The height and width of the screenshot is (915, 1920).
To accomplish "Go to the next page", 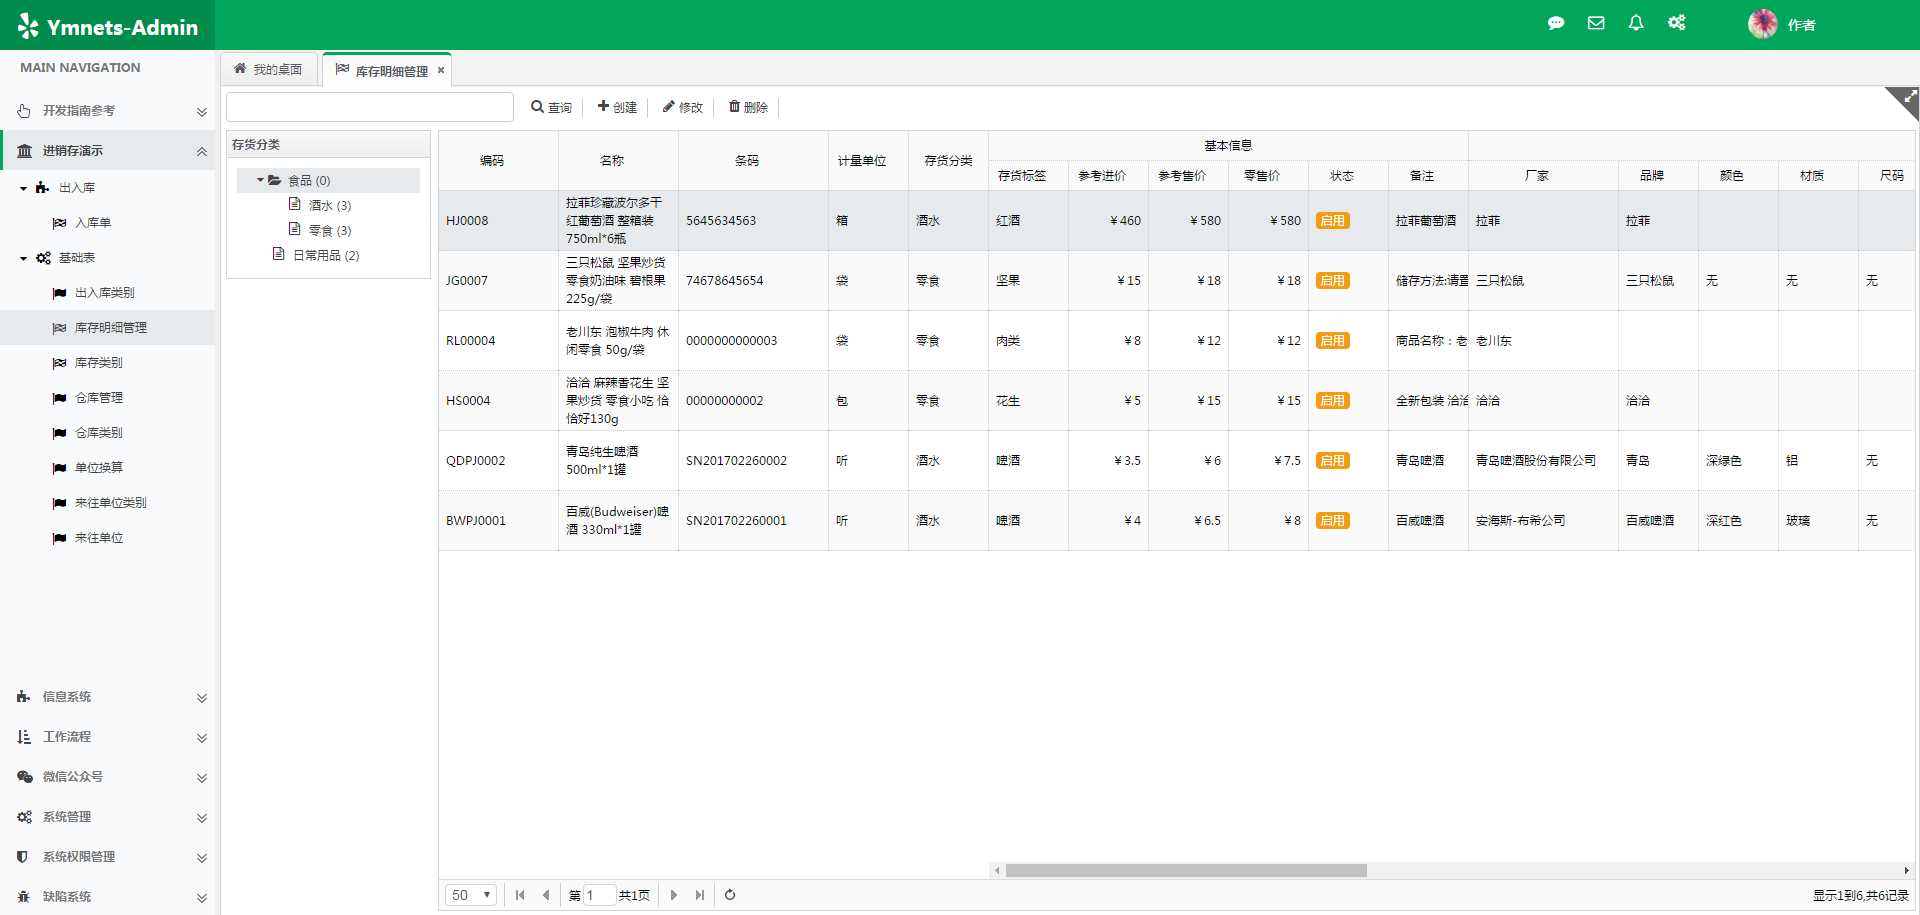I will click(x=674, y=895).
